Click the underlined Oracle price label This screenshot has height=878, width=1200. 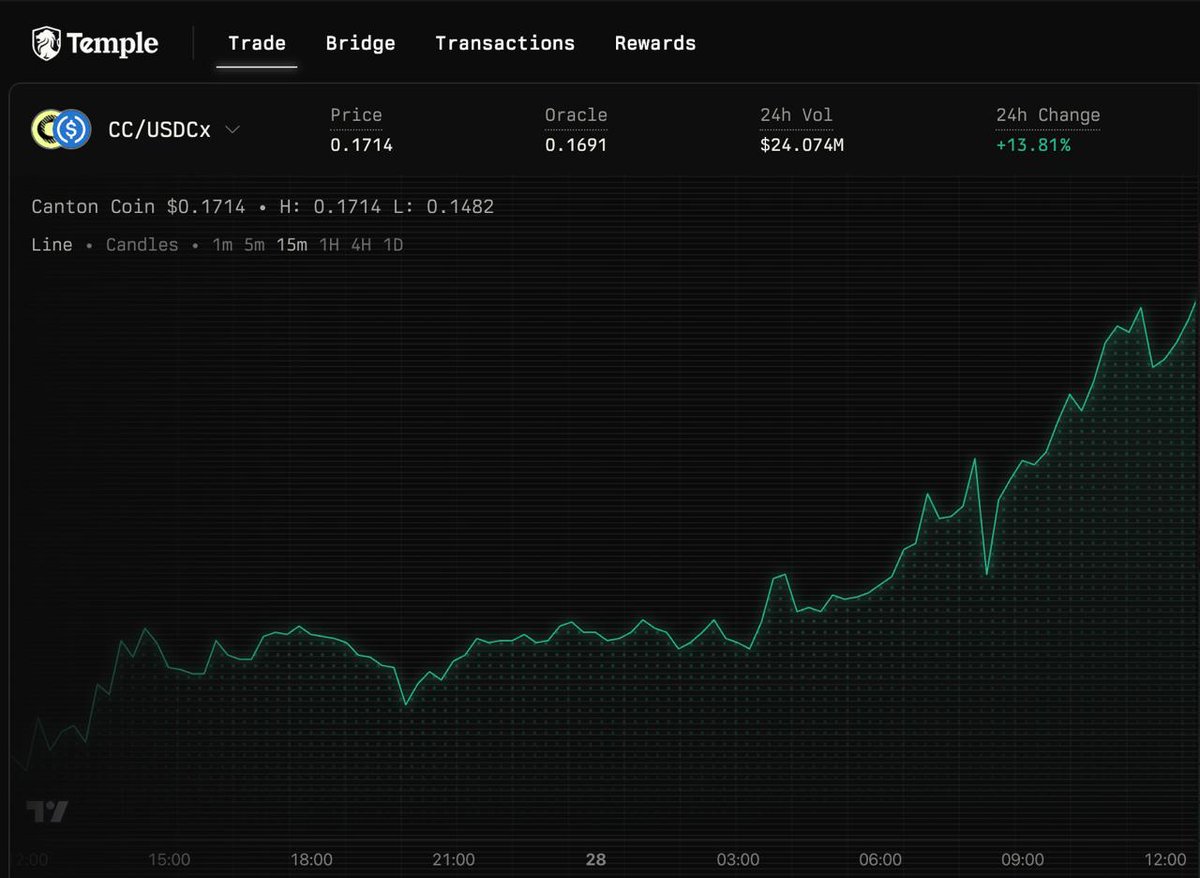[576, 115]
